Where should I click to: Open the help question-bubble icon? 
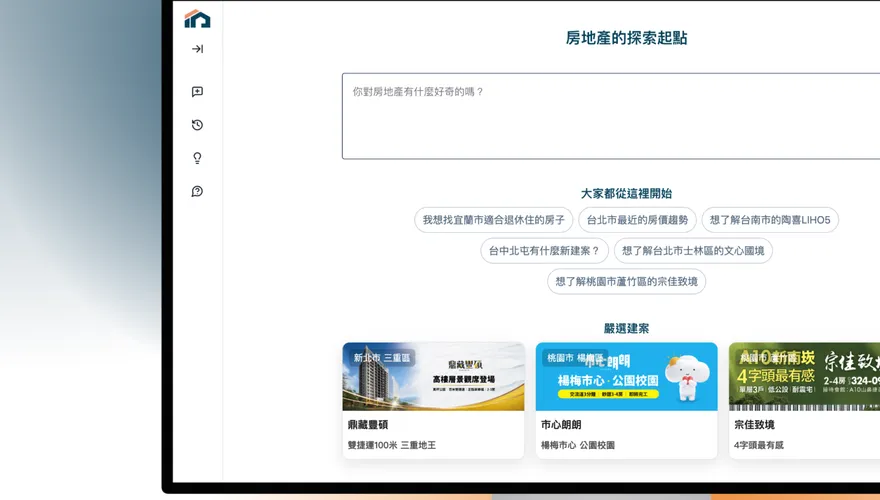[x=197, y=191]
